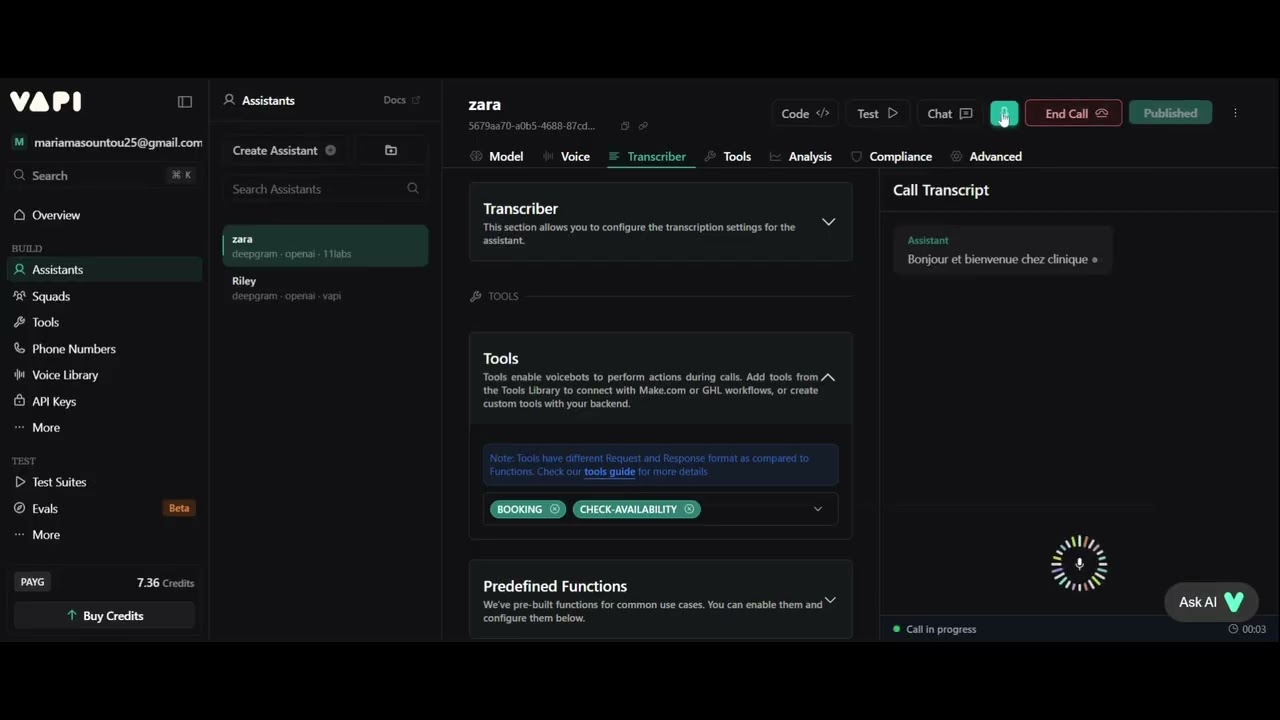Click the new folder icon button
1280x720 pixels.
391,150
